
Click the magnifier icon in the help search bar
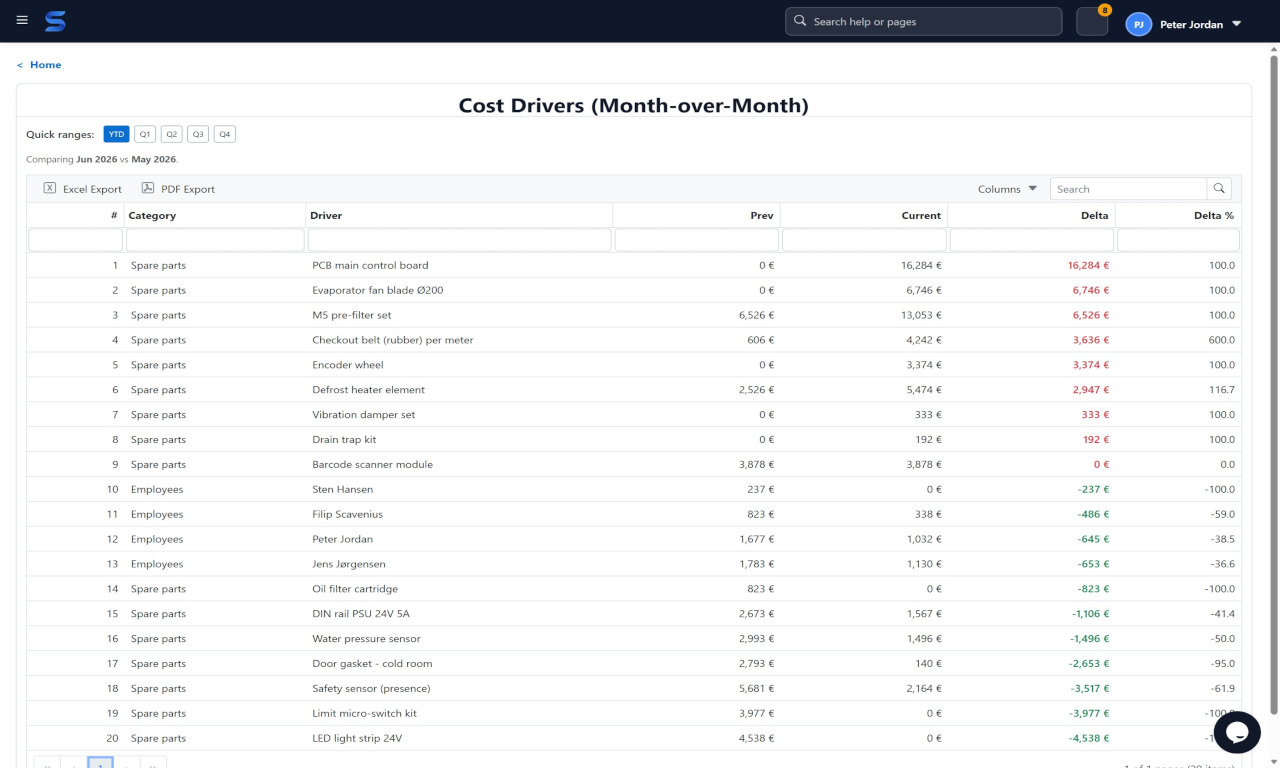coord(800,21)
